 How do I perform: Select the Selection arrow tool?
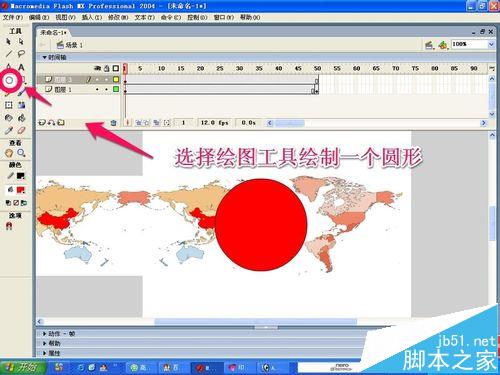pyautogui.click(x=9, y=42)
